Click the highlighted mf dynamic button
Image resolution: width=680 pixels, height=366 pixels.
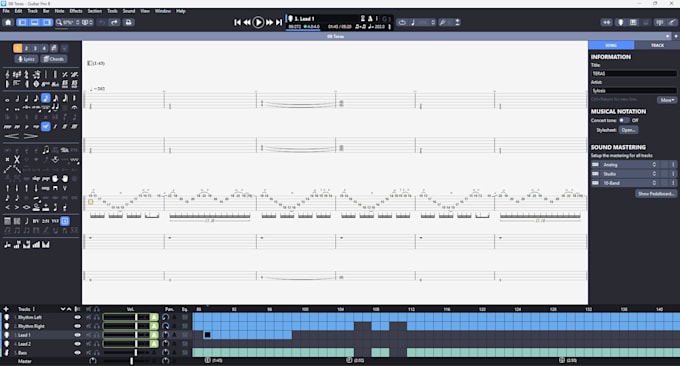(x=46, y=127)
